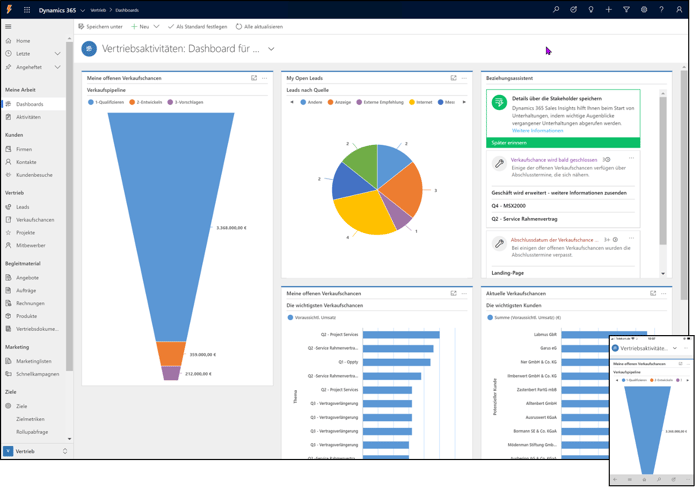The image size is (700, 489).
Task: Click Alle aktualisieren
Action: click(x=259, y=27)
